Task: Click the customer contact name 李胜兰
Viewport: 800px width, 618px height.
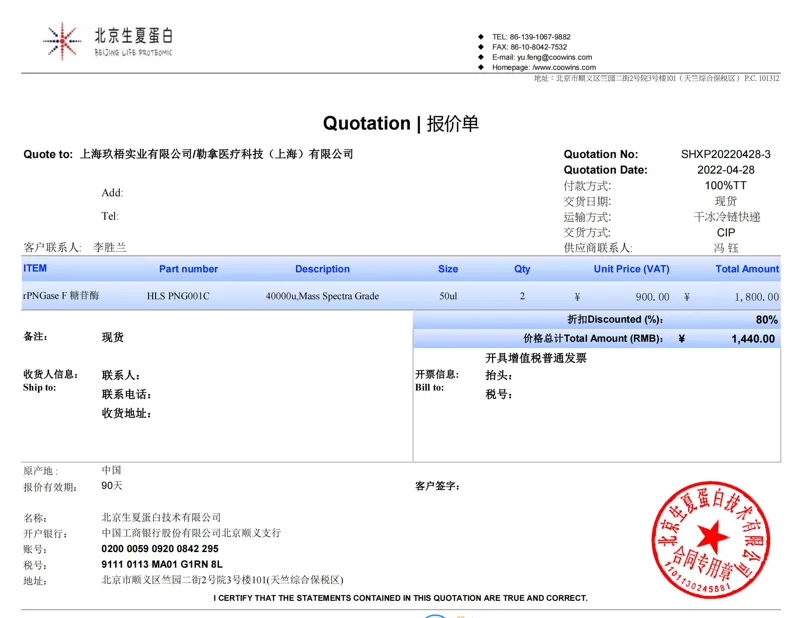Action: point(109,248)
